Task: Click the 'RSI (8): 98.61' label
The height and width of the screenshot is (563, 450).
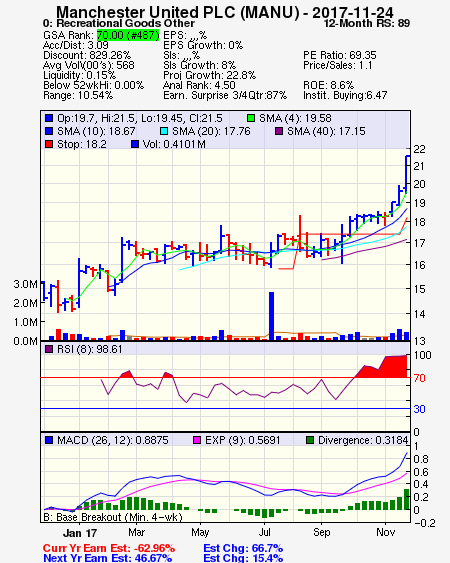Action: coord(90,349)
